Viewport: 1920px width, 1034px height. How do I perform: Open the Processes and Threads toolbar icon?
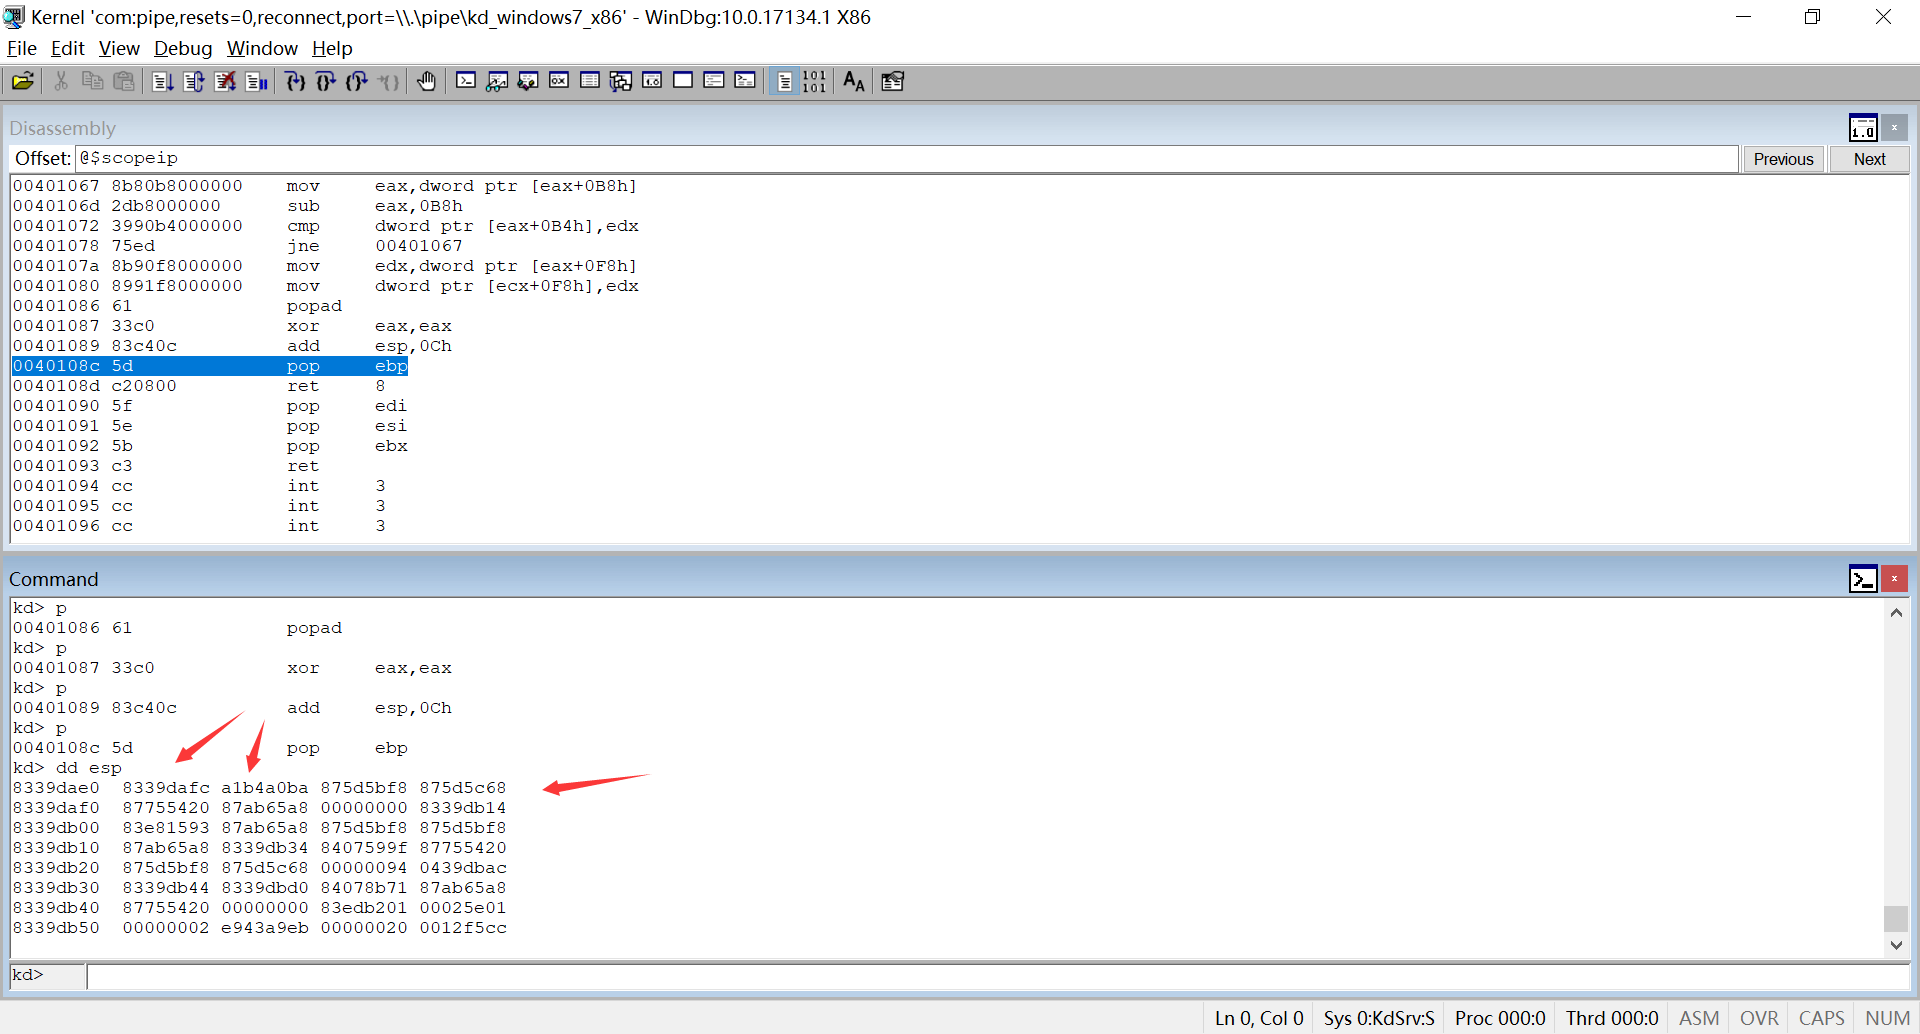point(714,81)
